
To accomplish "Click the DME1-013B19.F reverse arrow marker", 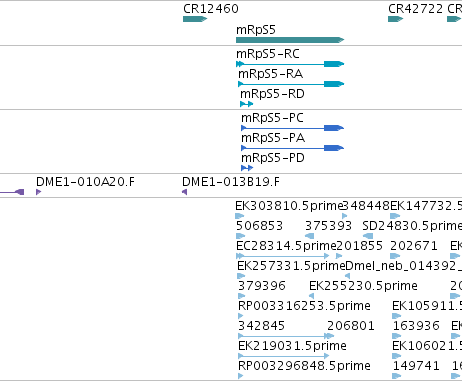I will click(x=185, y=192).
